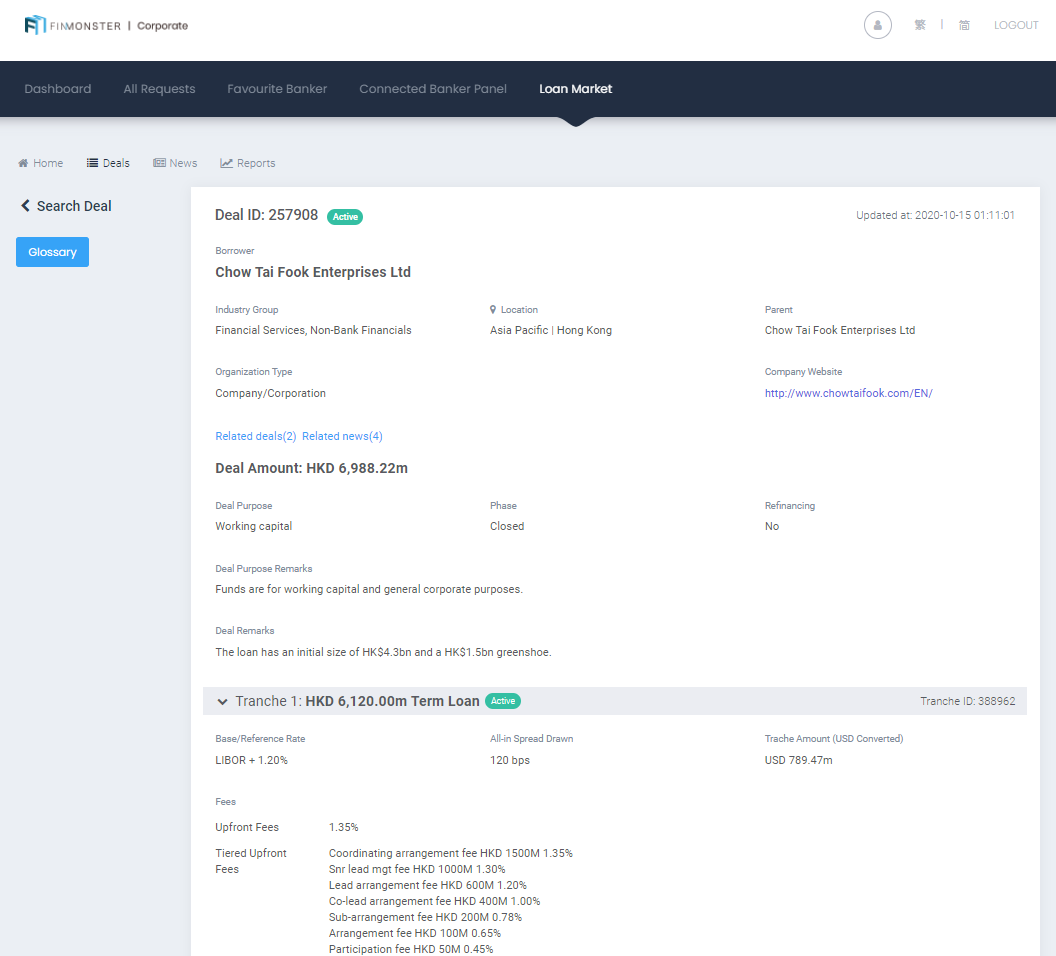Click the Closed phase value
Image resolution: width=1056 pixels, height=956 pixels.
pos(506,526)
